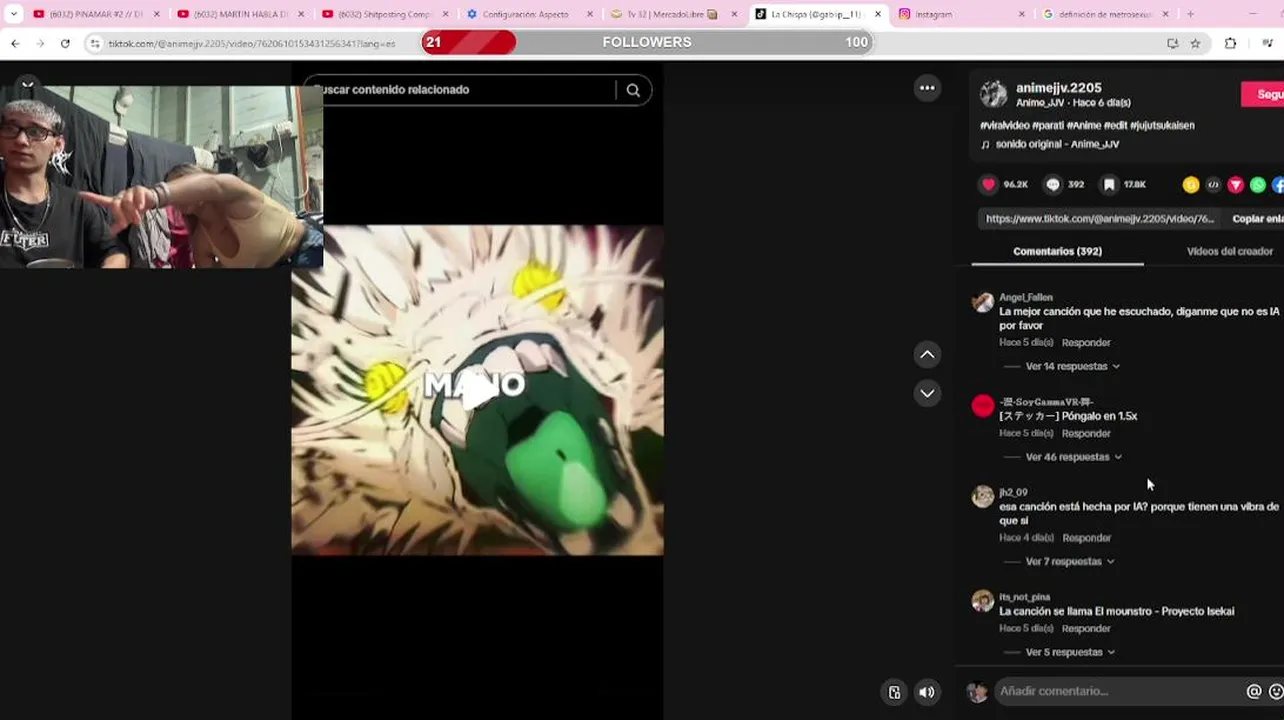Close the video viewer with X button
Screen dimensions: 1284x720
pyautogui.click(x=28, y=87)
